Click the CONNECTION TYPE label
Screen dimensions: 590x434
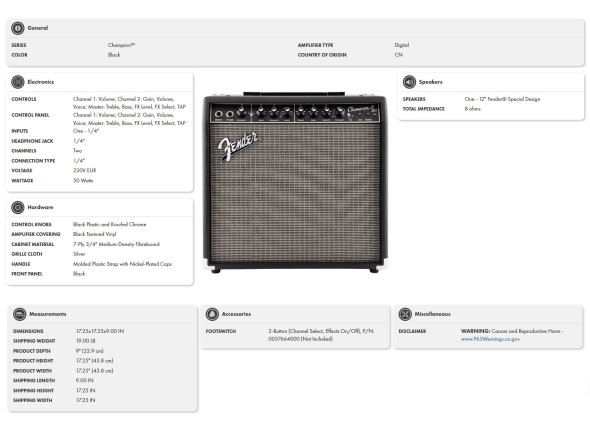click(33, 161)
